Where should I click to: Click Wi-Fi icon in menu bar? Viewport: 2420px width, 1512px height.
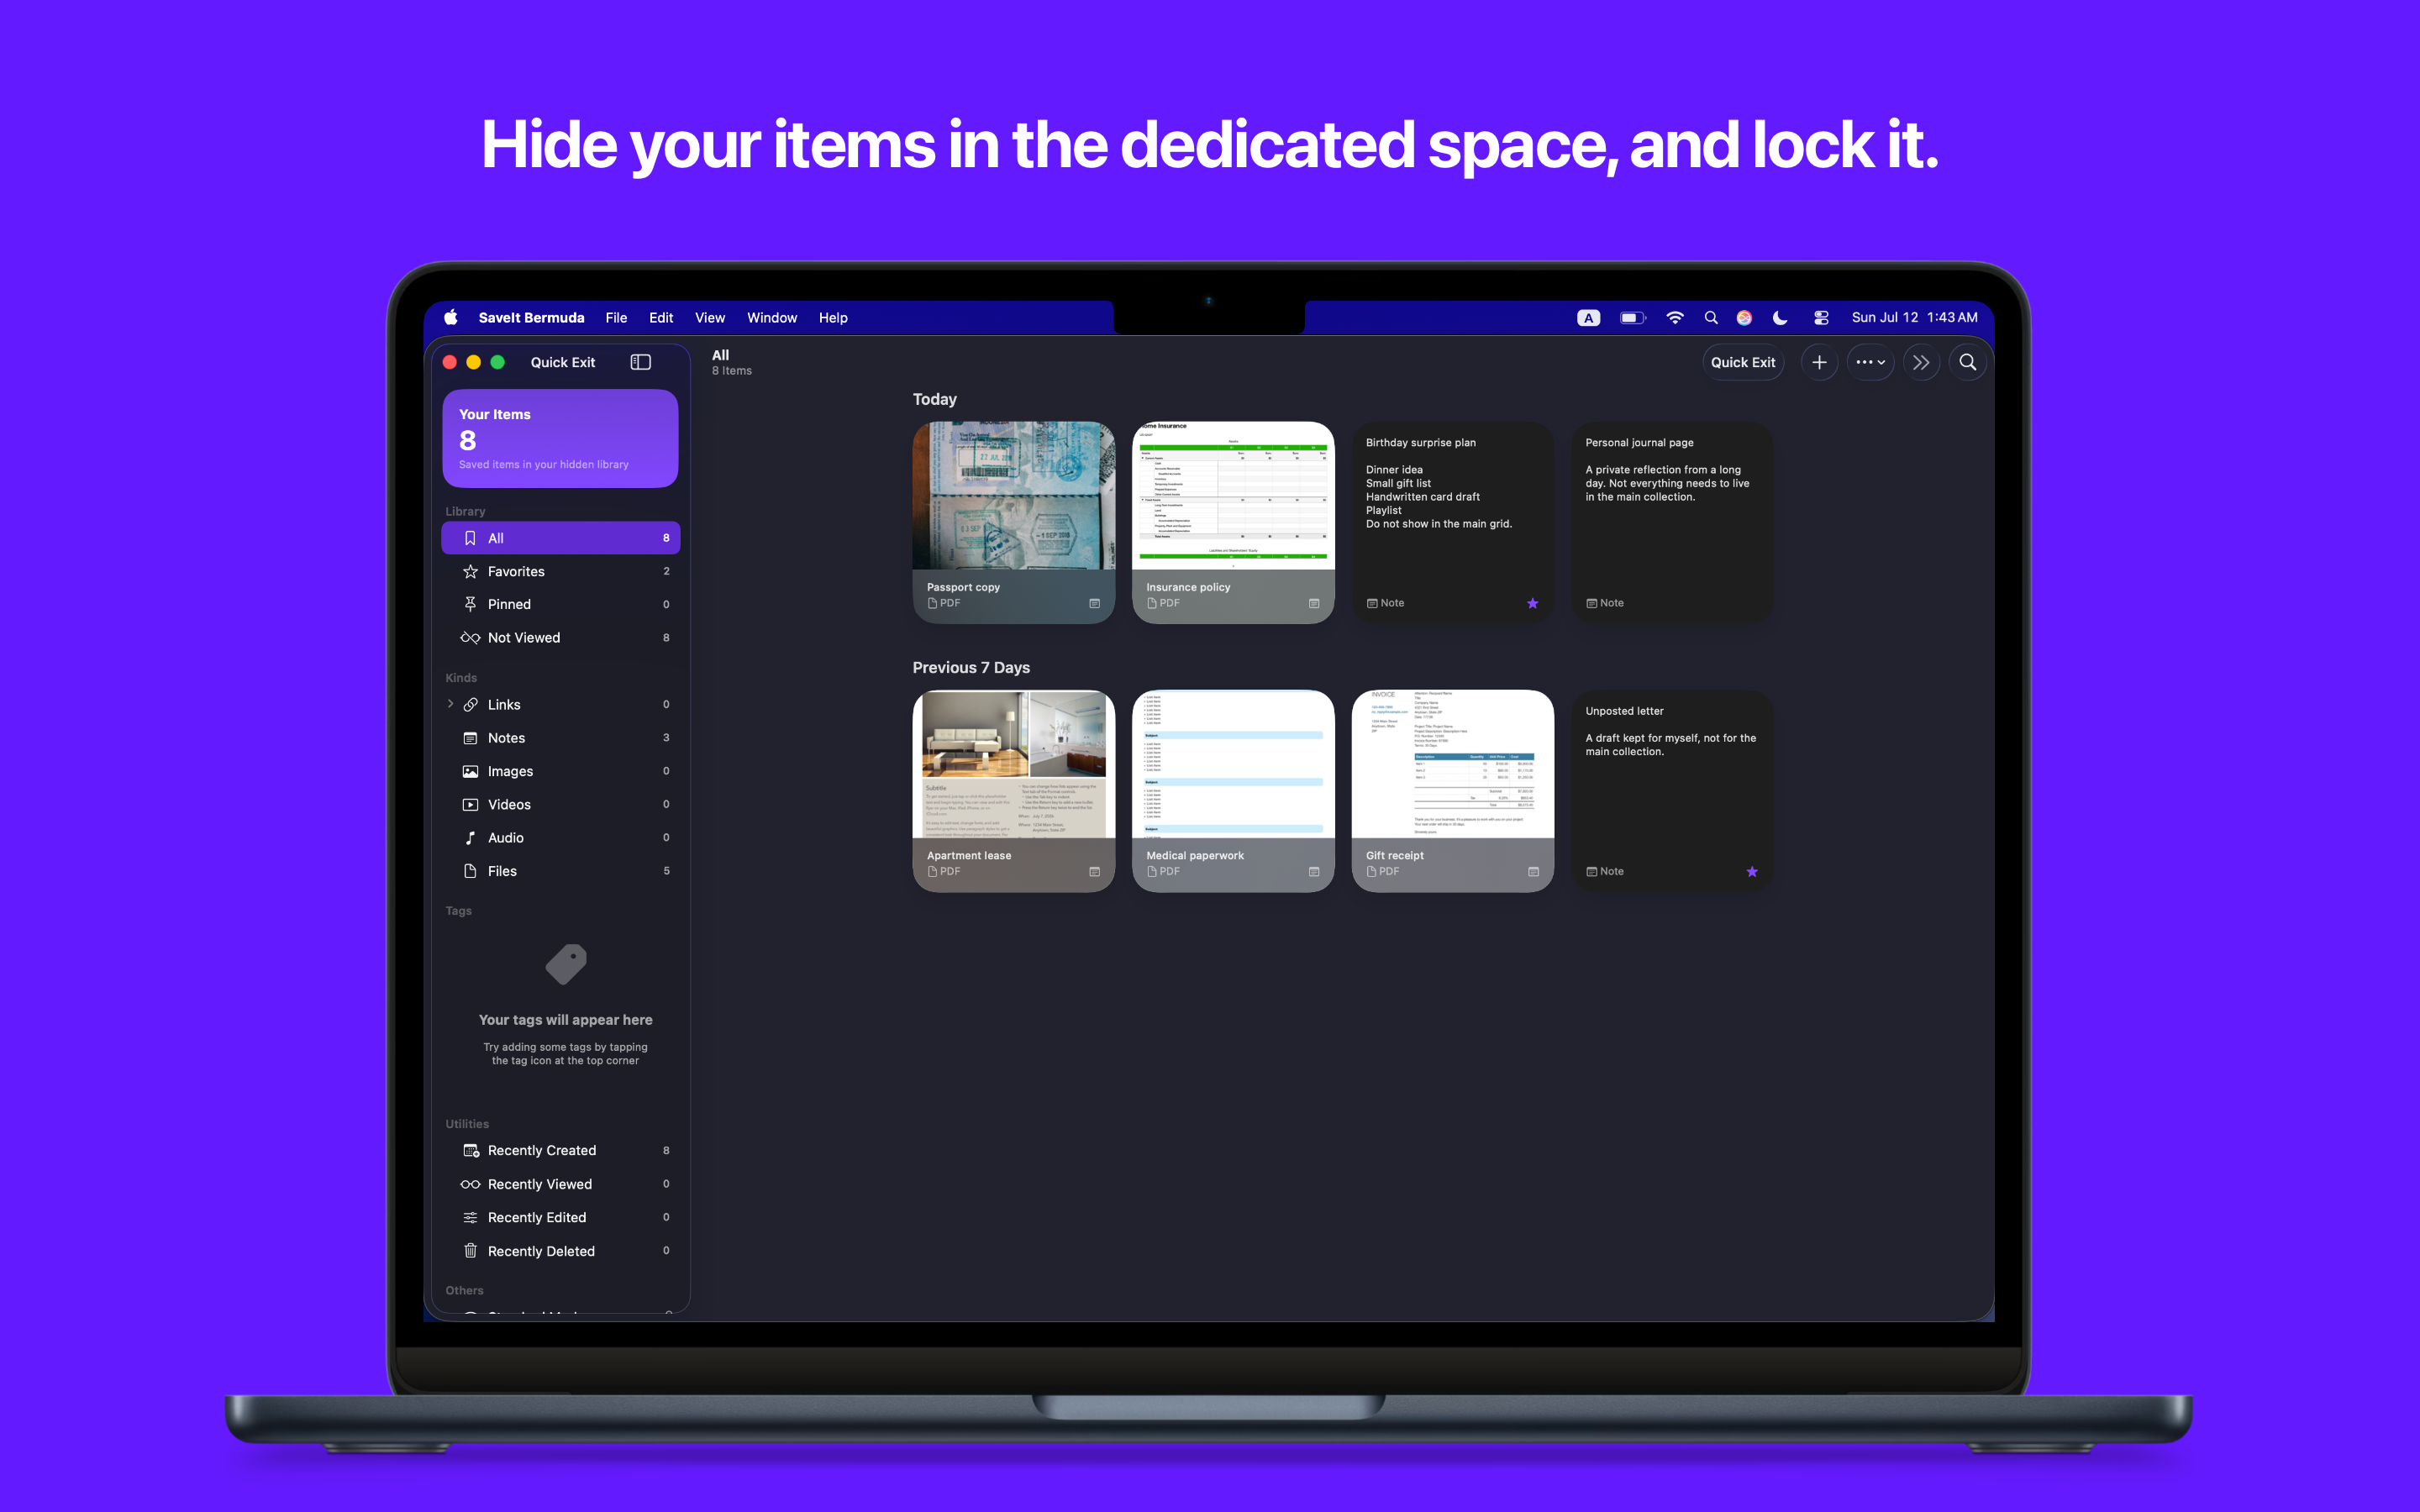tap(1675, 317)
